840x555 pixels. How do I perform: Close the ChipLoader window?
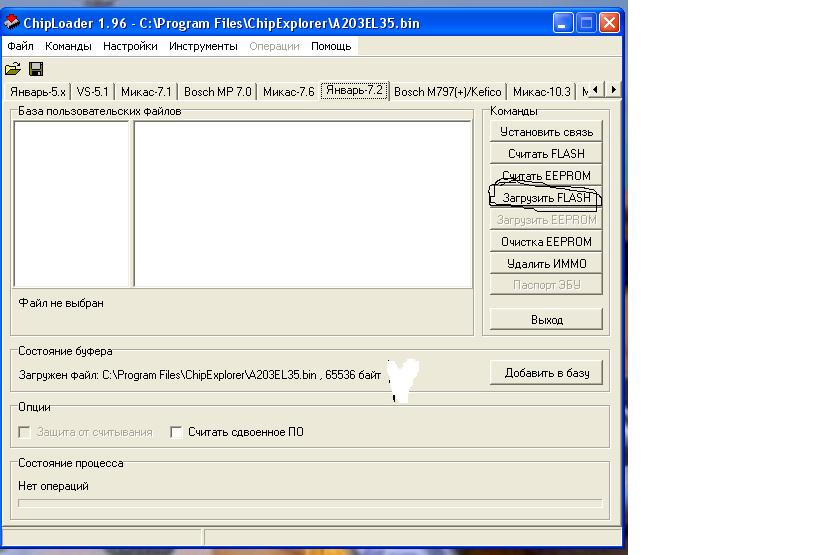point(609,23)
